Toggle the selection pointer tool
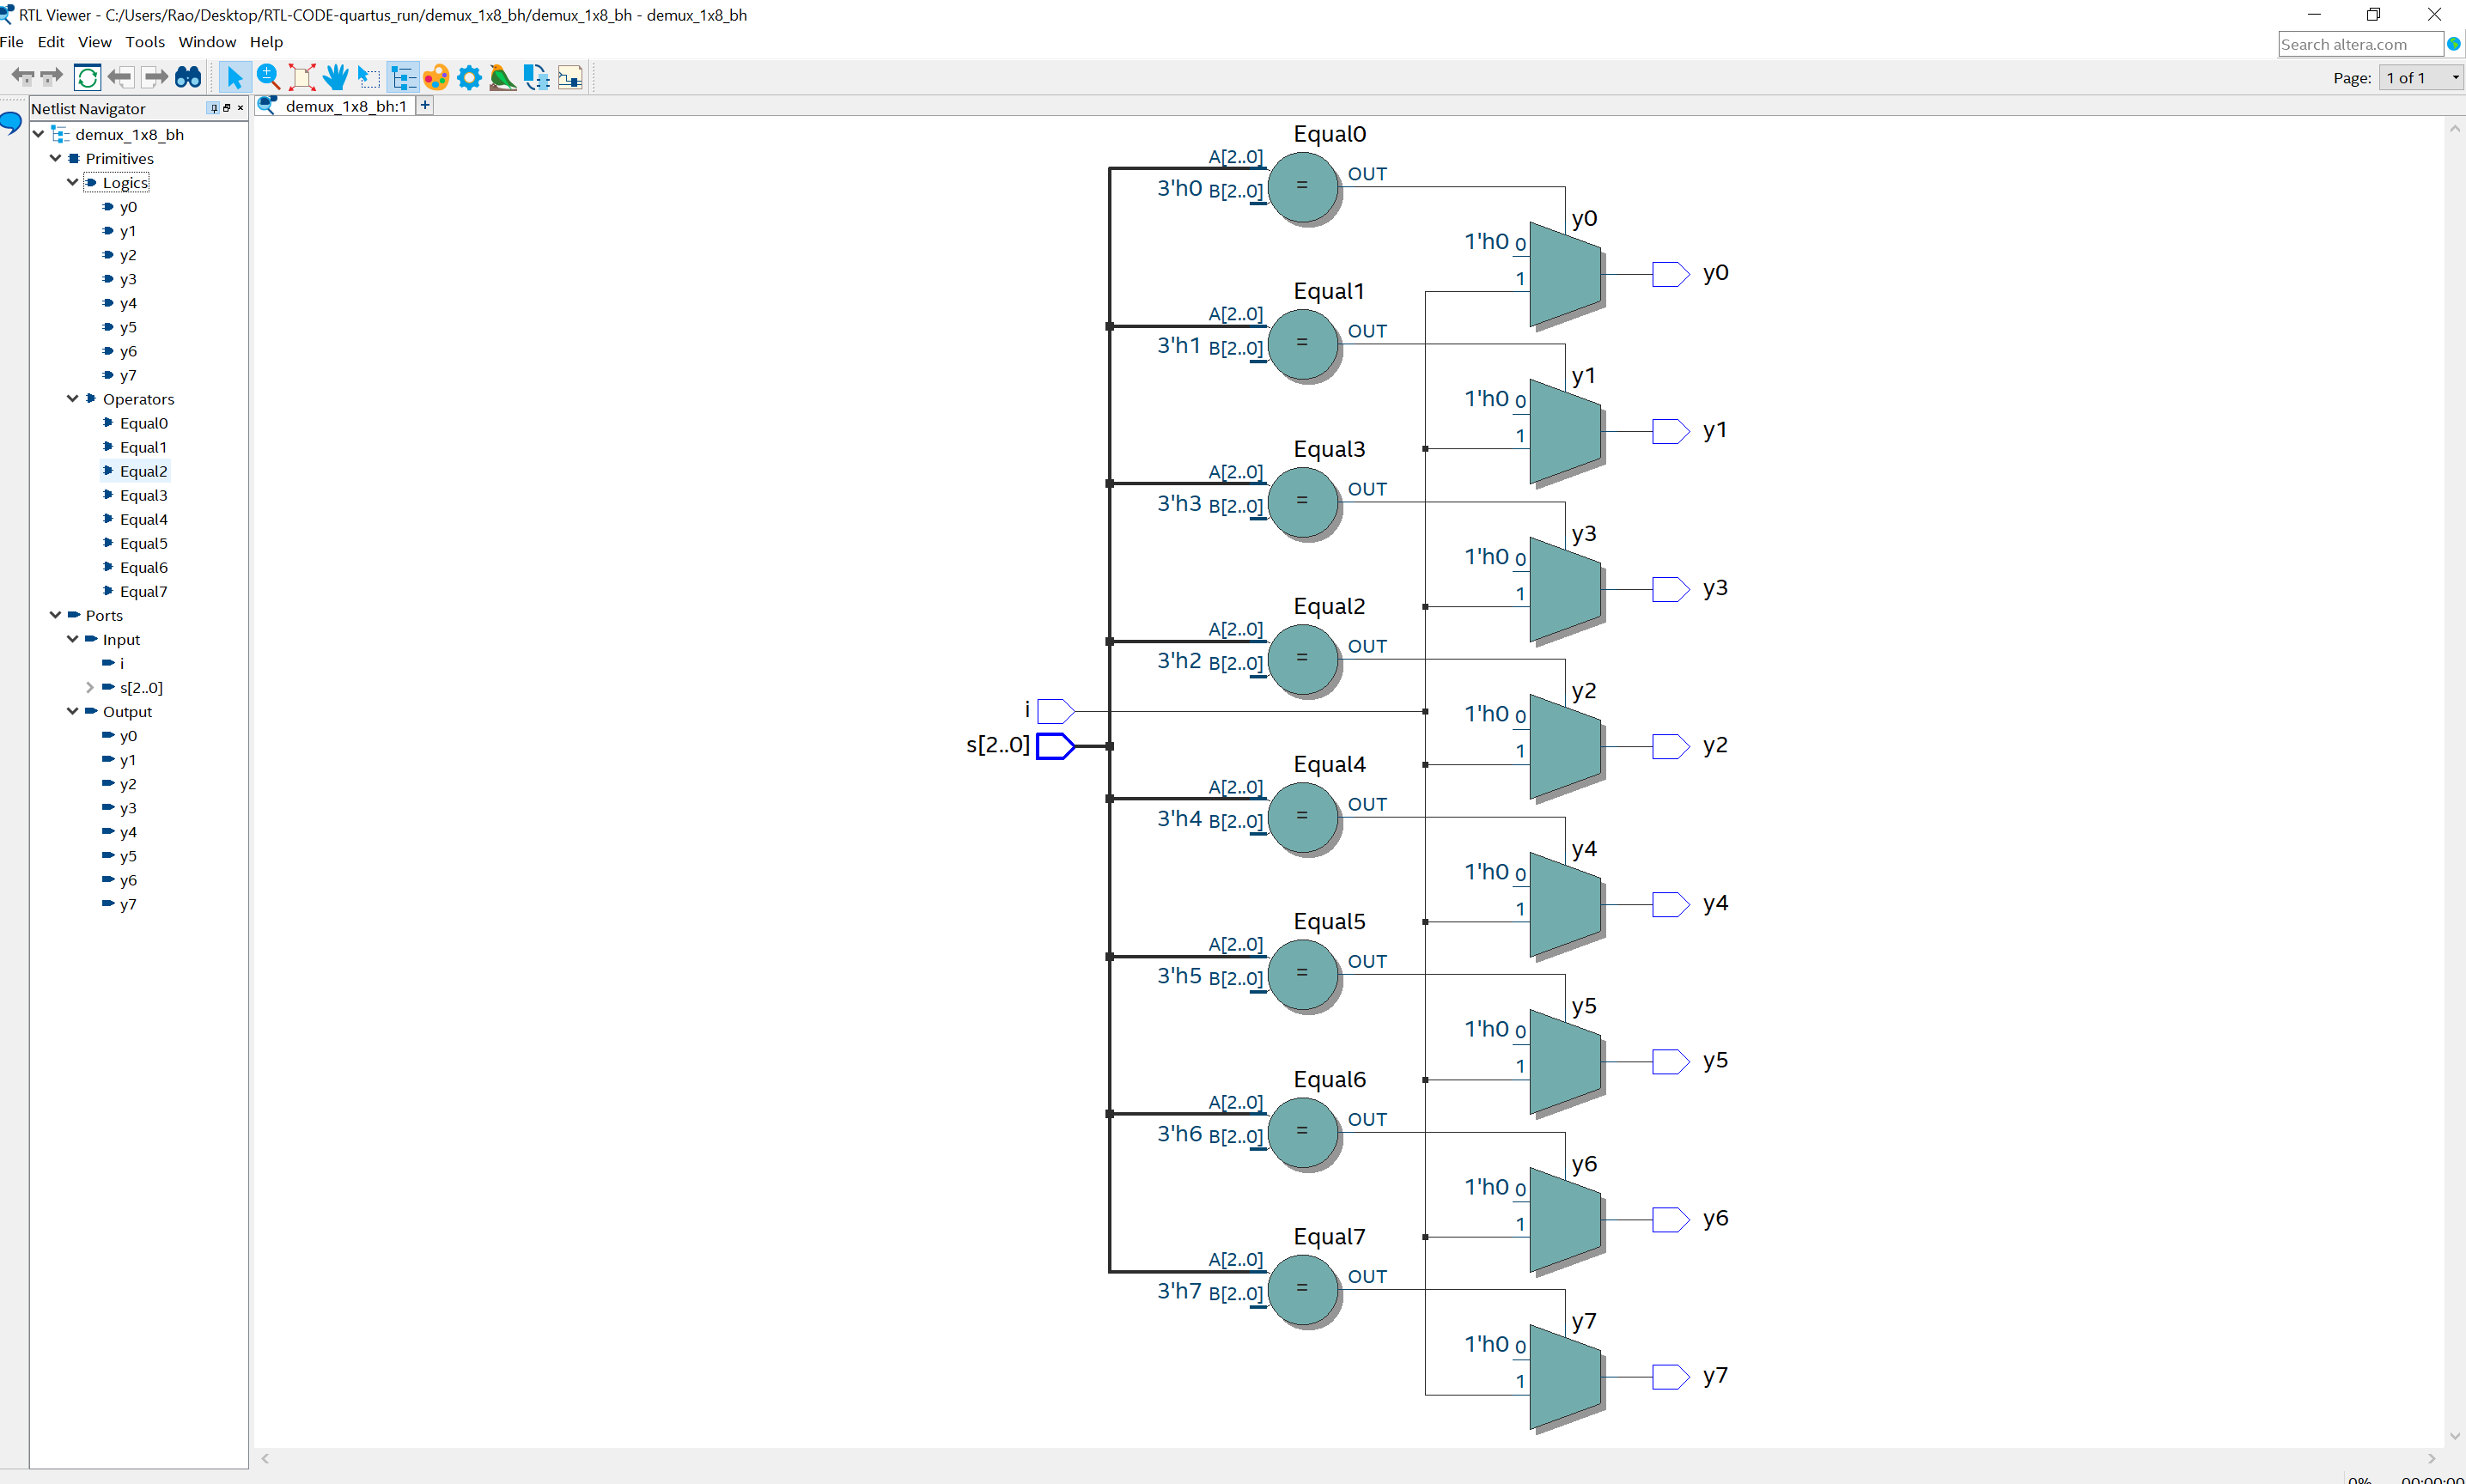Viewport: 2466px width, 1484px height. click(234, 77)
